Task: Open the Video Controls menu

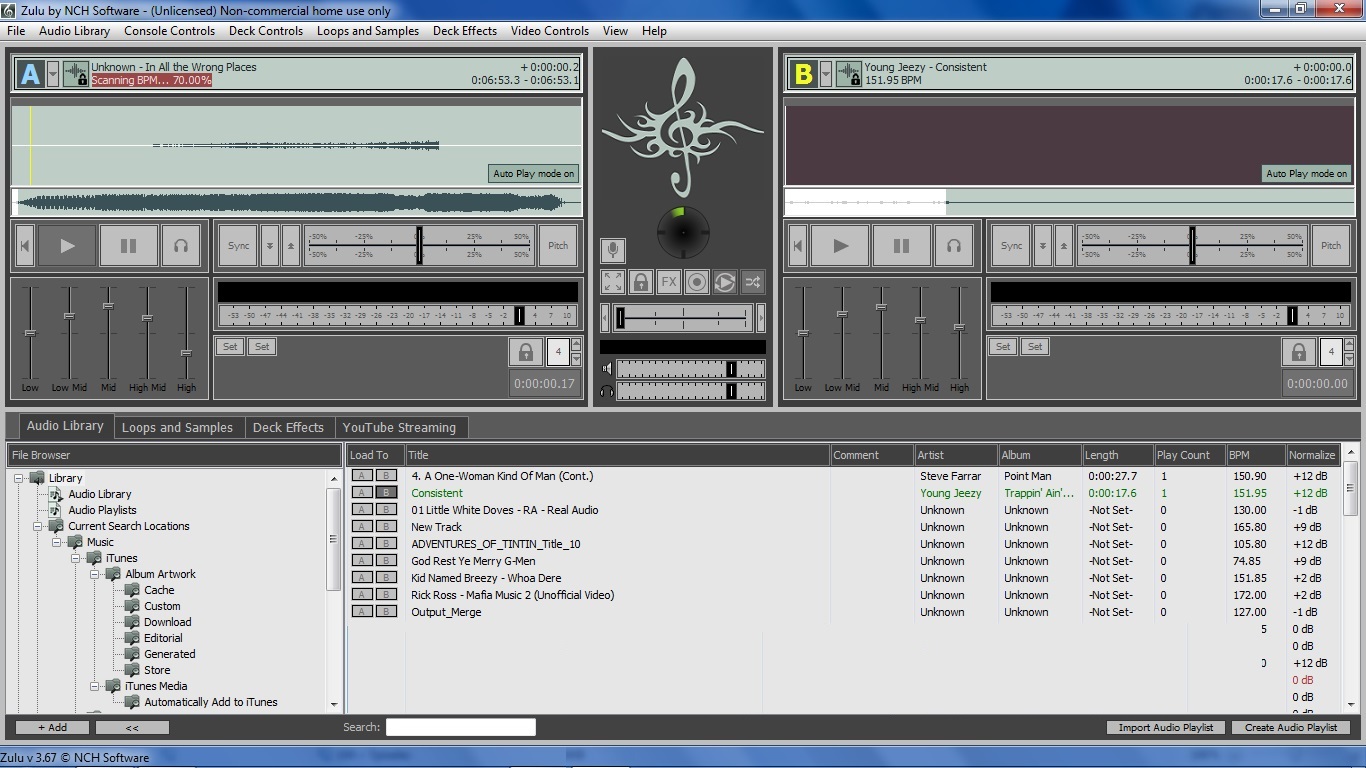Action: (549, 31)
